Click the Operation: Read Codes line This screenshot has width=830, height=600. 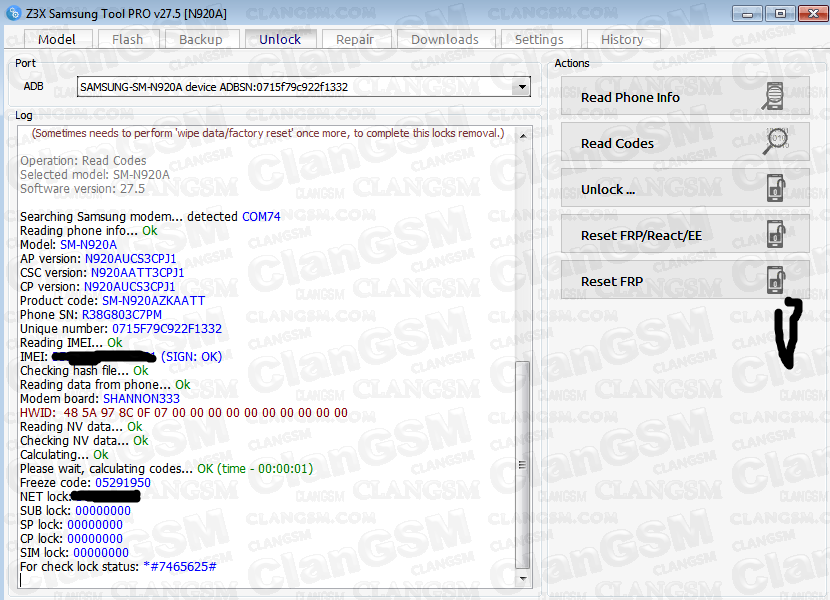[83, 161]
